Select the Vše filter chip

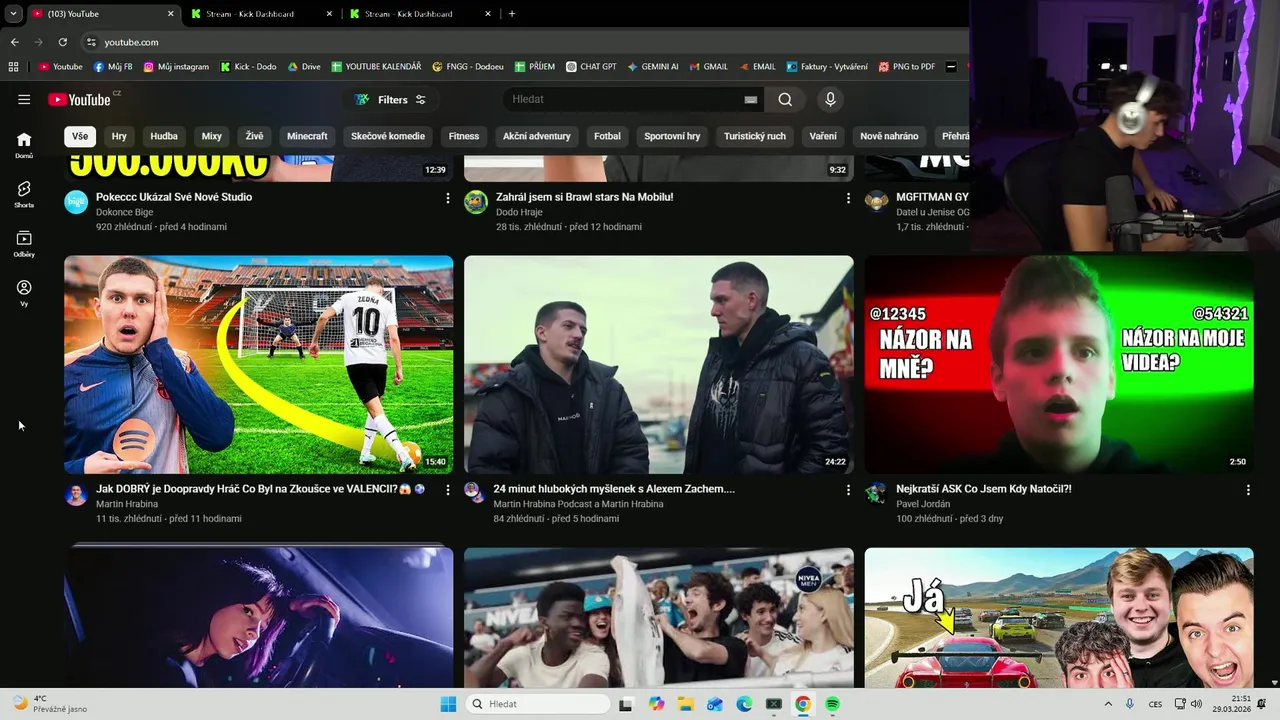80,136
